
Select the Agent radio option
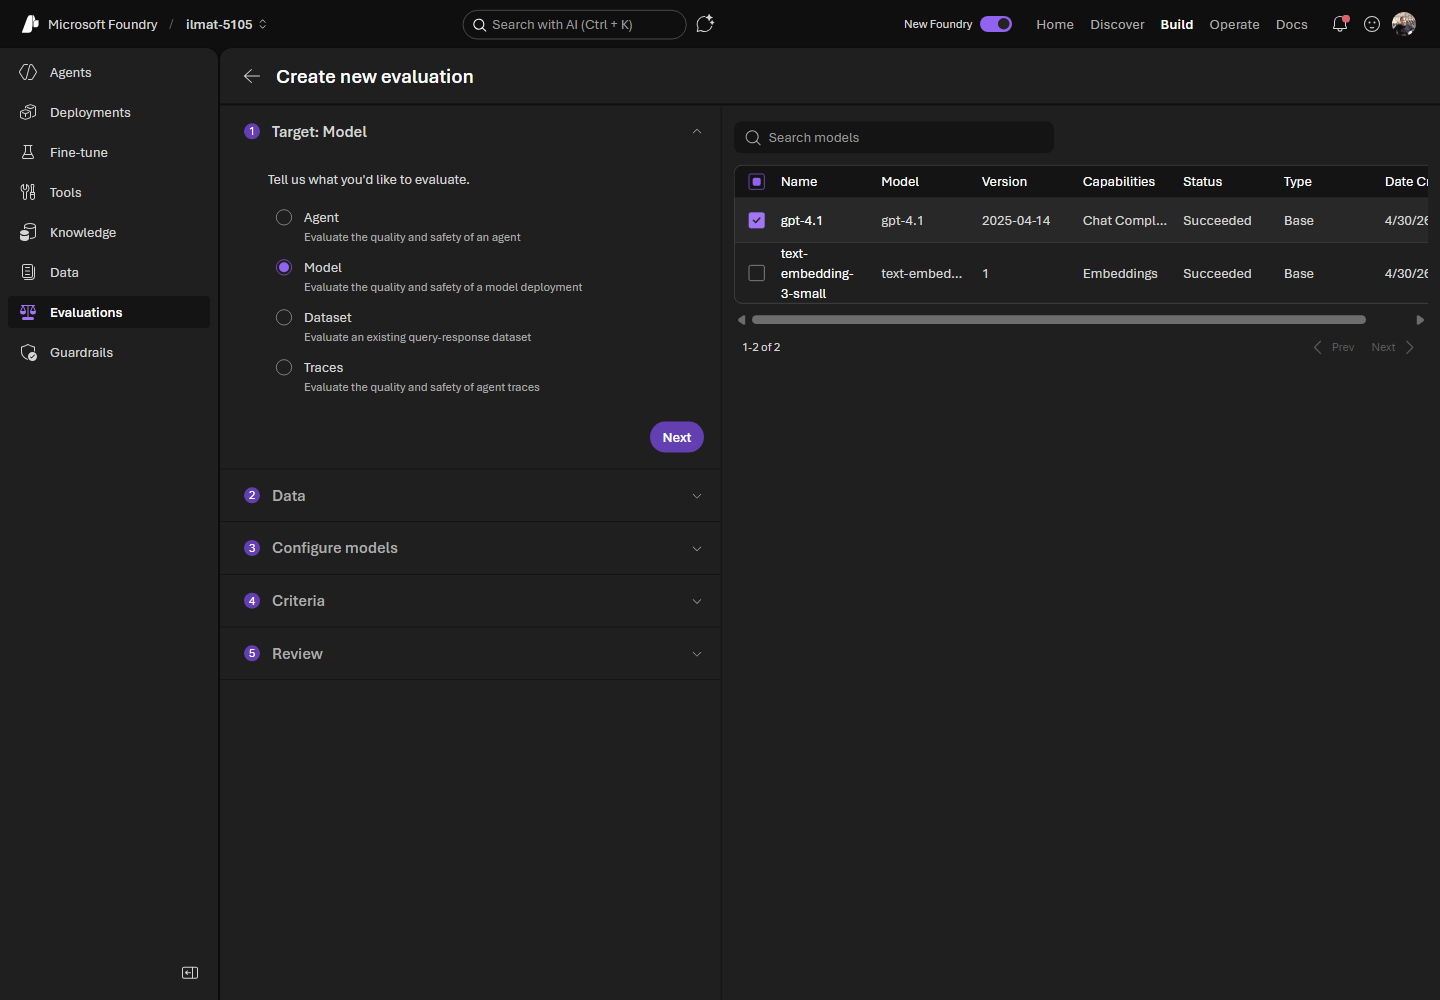pos(284,217)
